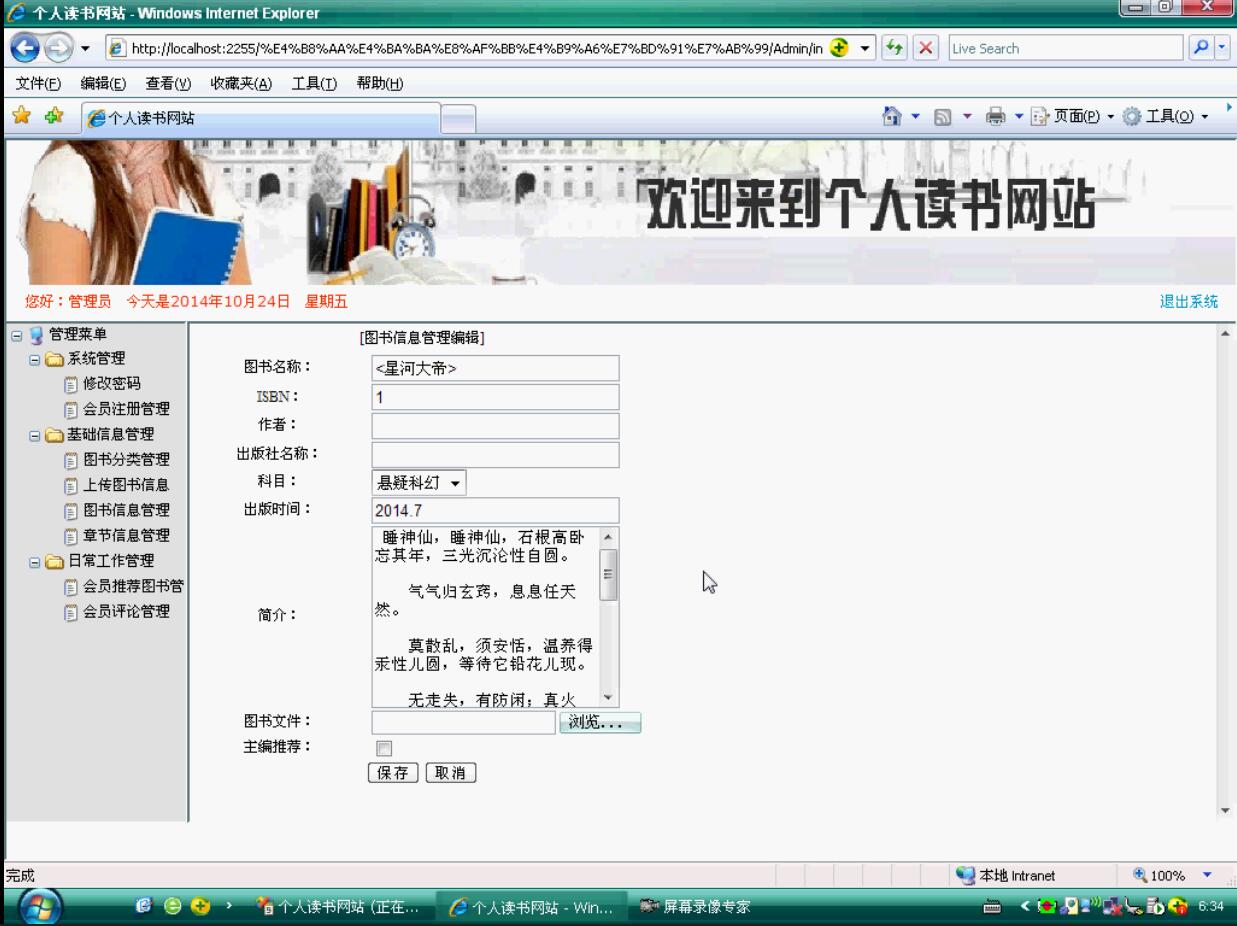The image size is (1237, 926).
Task: Select the 个人读书网站 browser tab
Action: pyautogui.click(x=261, y=118)
